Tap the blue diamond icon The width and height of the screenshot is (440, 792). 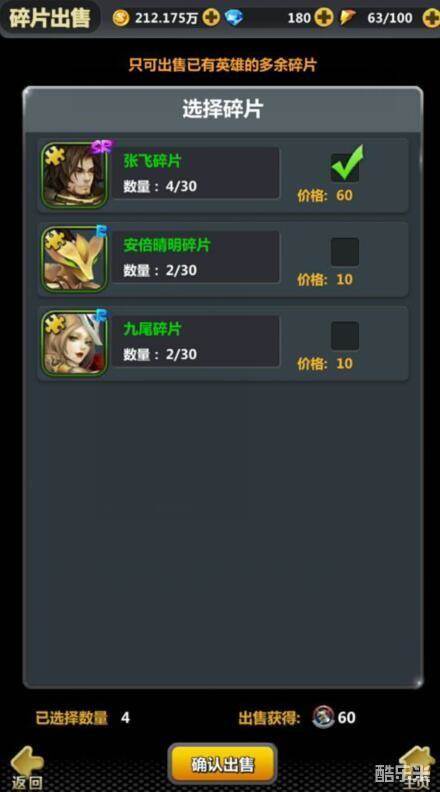point(234,18)
